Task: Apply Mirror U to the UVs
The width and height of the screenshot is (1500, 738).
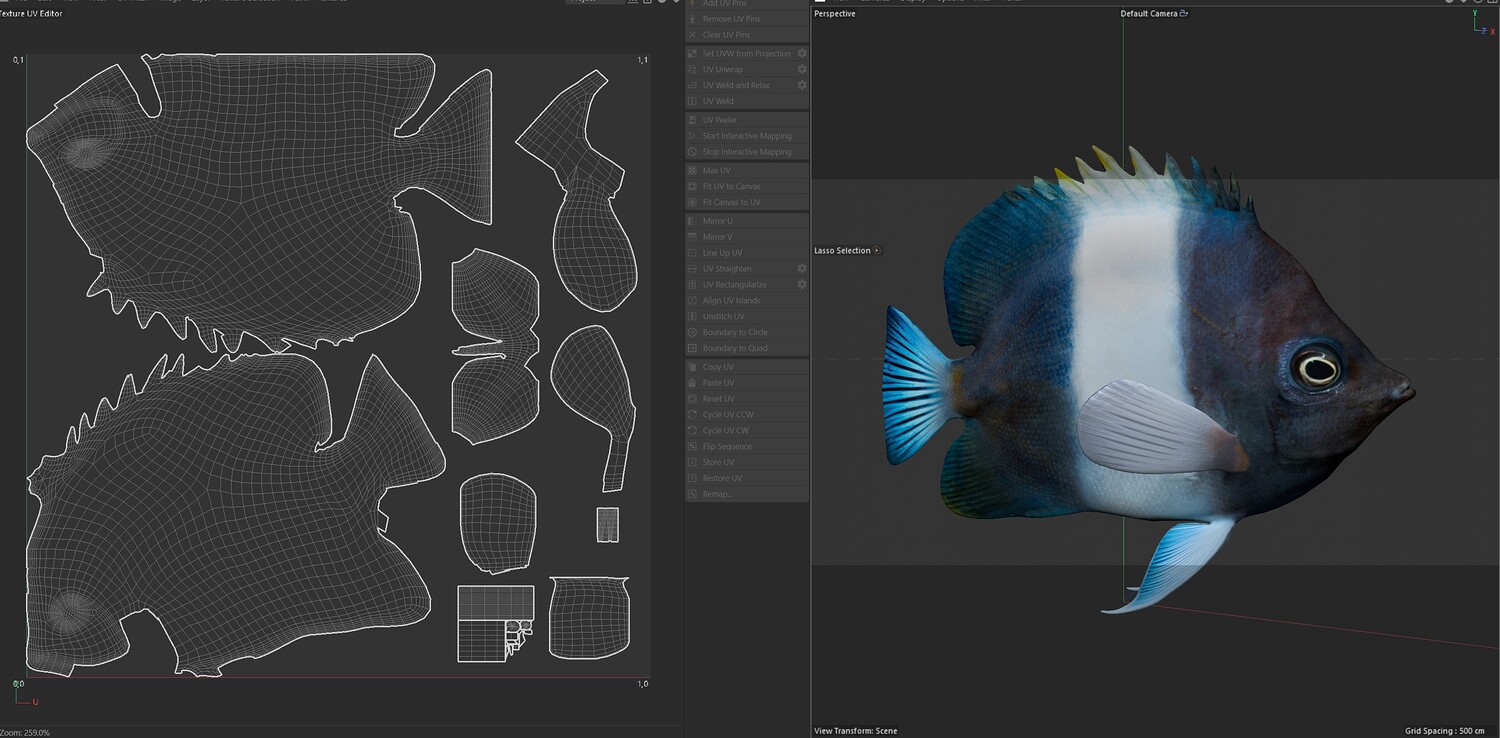Action: 747,221
